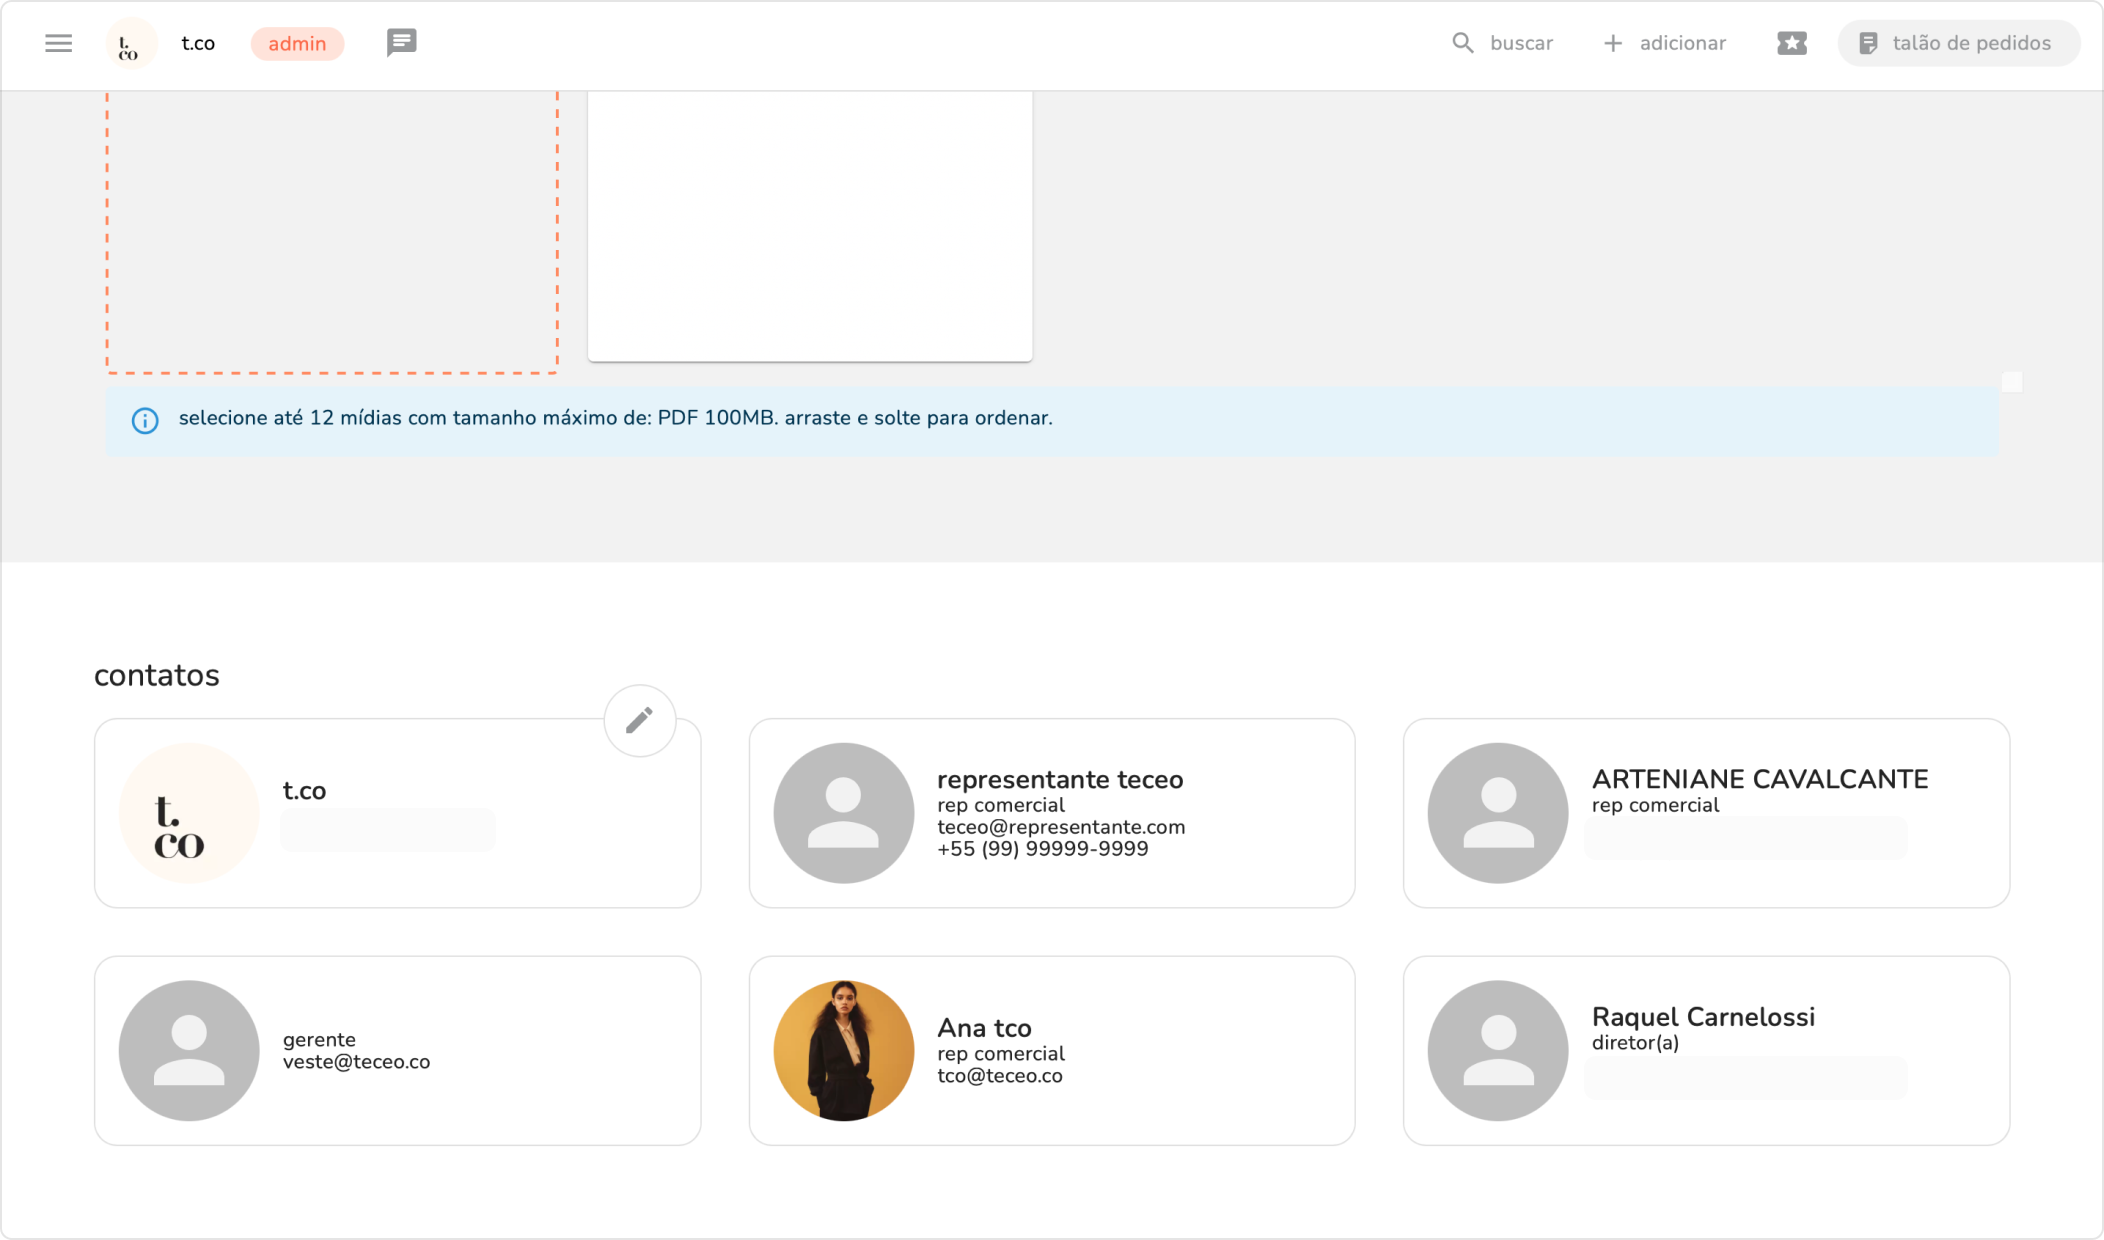The image size is (2104, 1240).
Task: Open the hamburger menu
Action: (58, 43)
